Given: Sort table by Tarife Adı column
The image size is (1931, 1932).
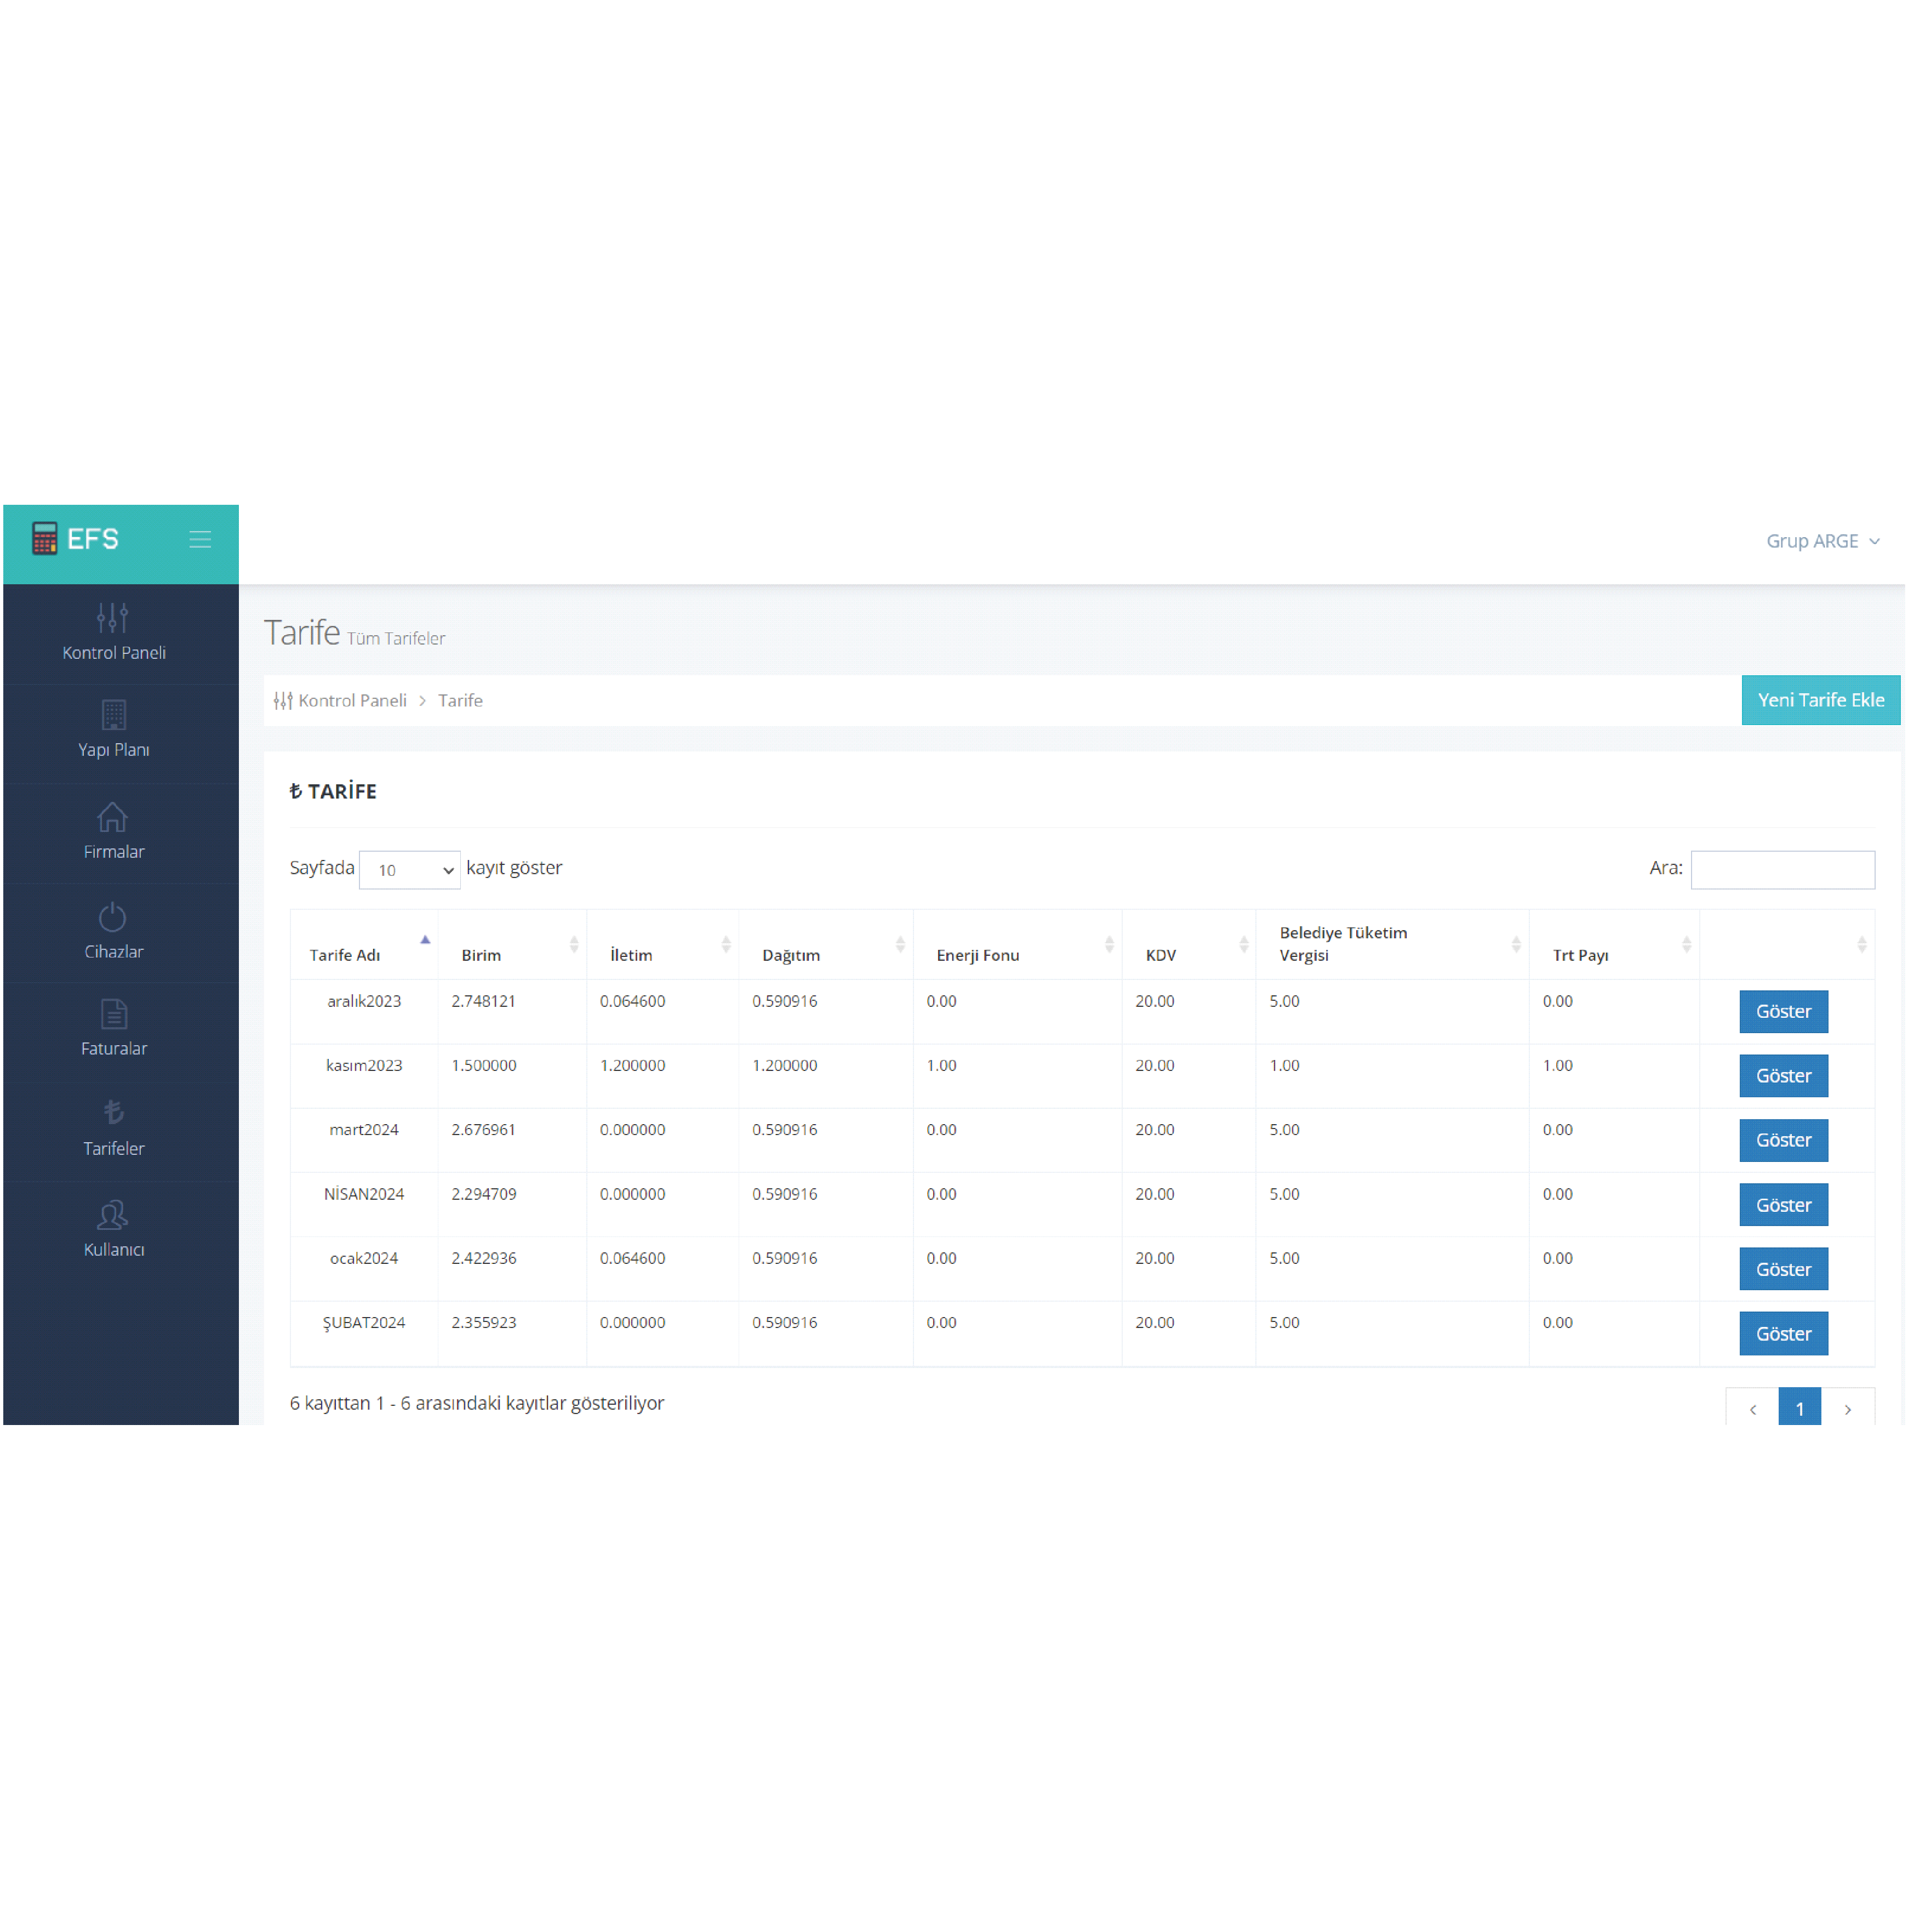Looking at the screenshot, I should click(345, 955).
